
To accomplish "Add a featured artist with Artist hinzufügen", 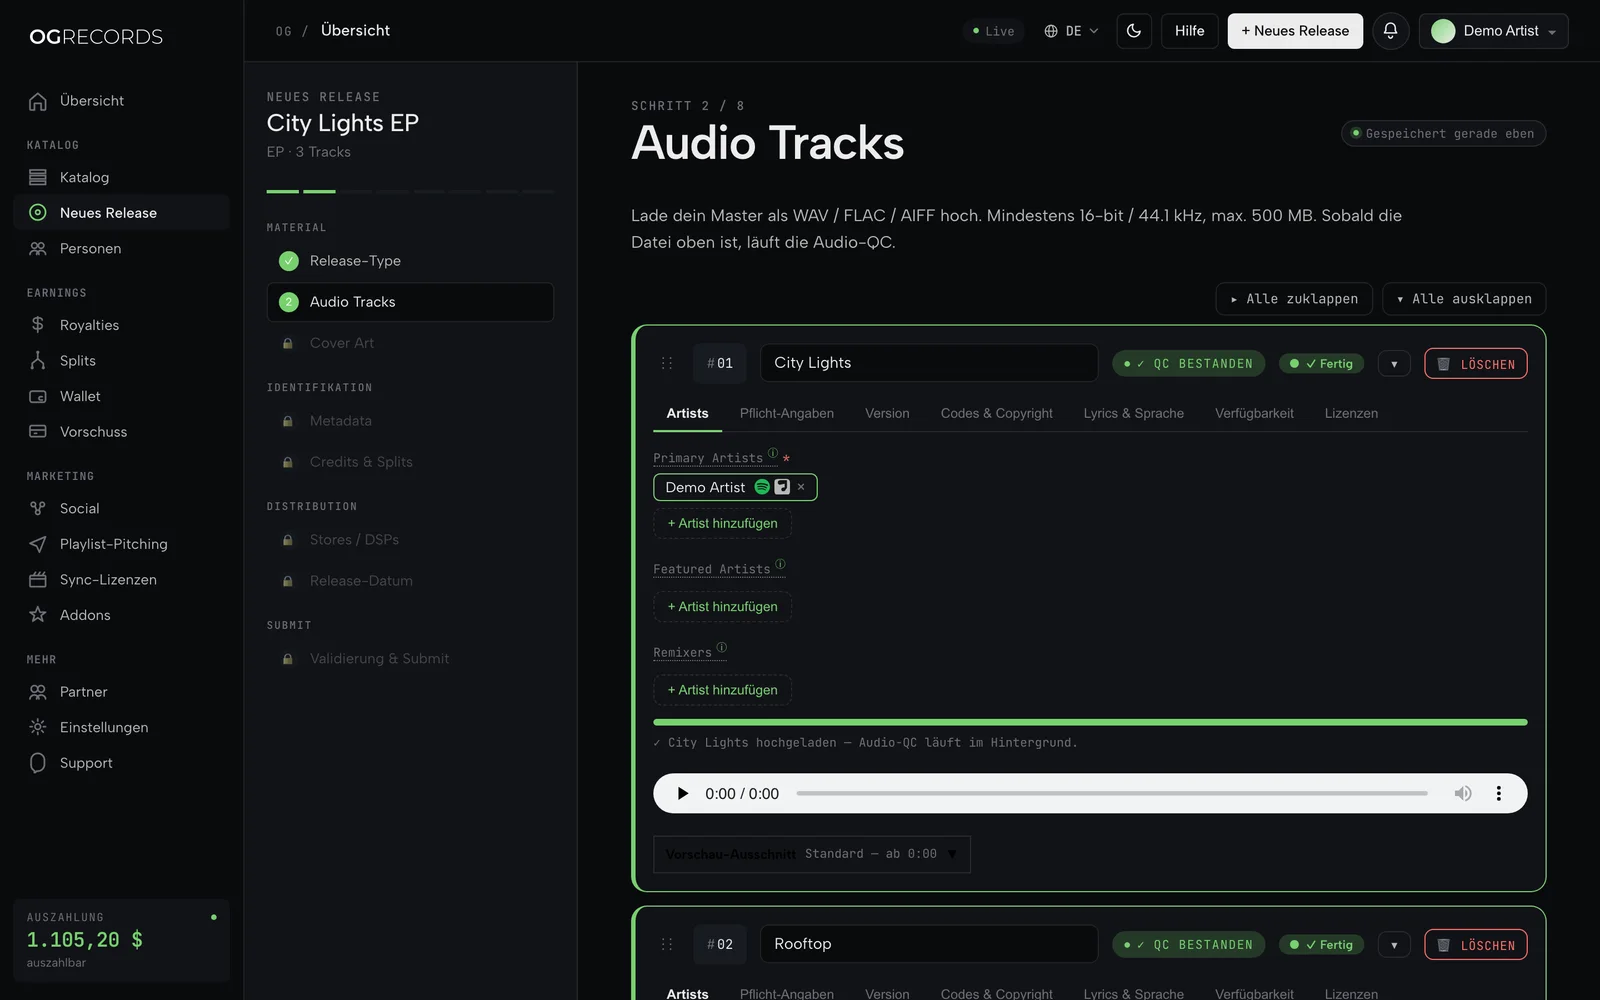I will click(x=722, y=607).
